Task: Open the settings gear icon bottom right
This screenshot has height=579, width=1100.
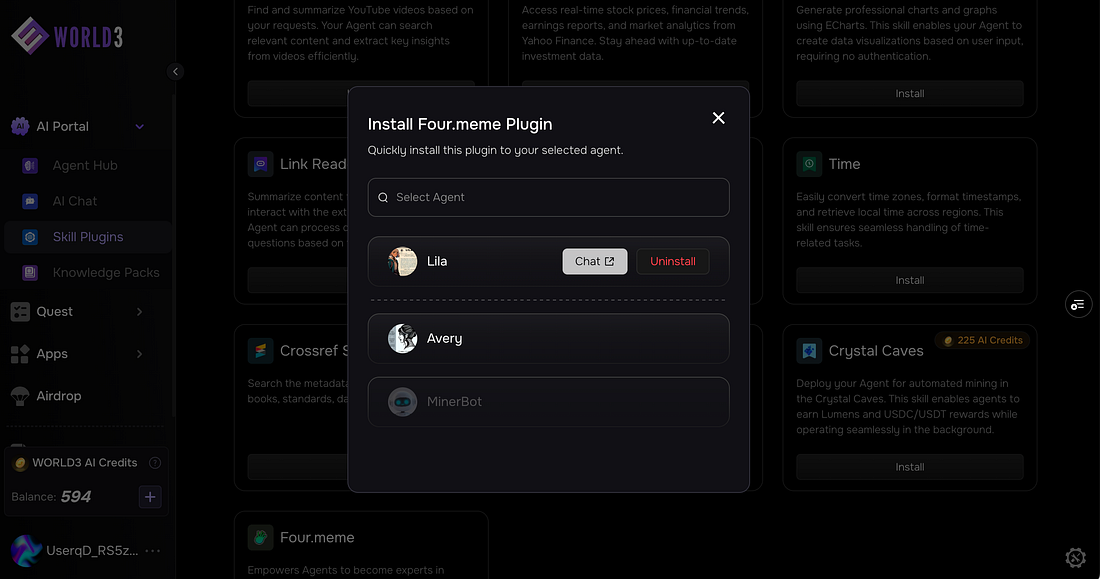Action: point(1076,557)
